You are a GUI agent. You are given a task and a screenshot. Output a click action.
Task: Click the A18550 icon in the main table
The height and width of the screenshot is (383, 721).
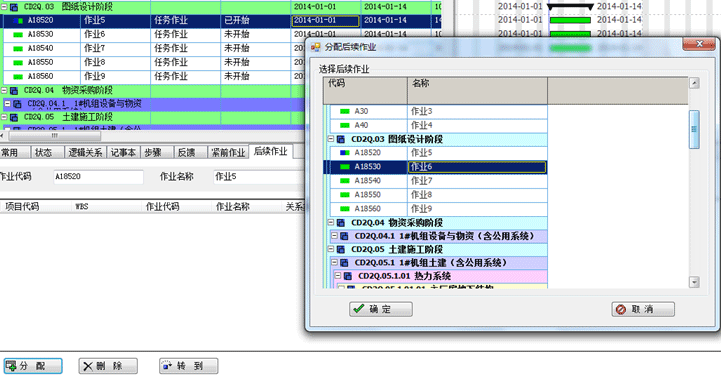point(18,63)
